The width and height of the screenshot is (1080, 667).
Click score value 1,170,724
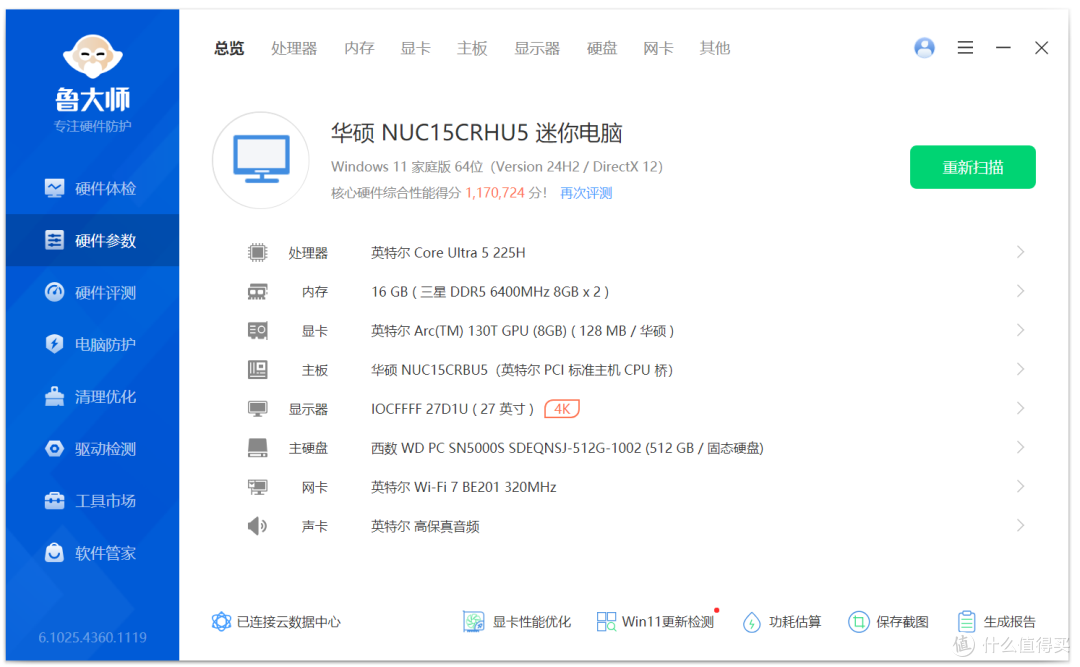click(495, 193)
